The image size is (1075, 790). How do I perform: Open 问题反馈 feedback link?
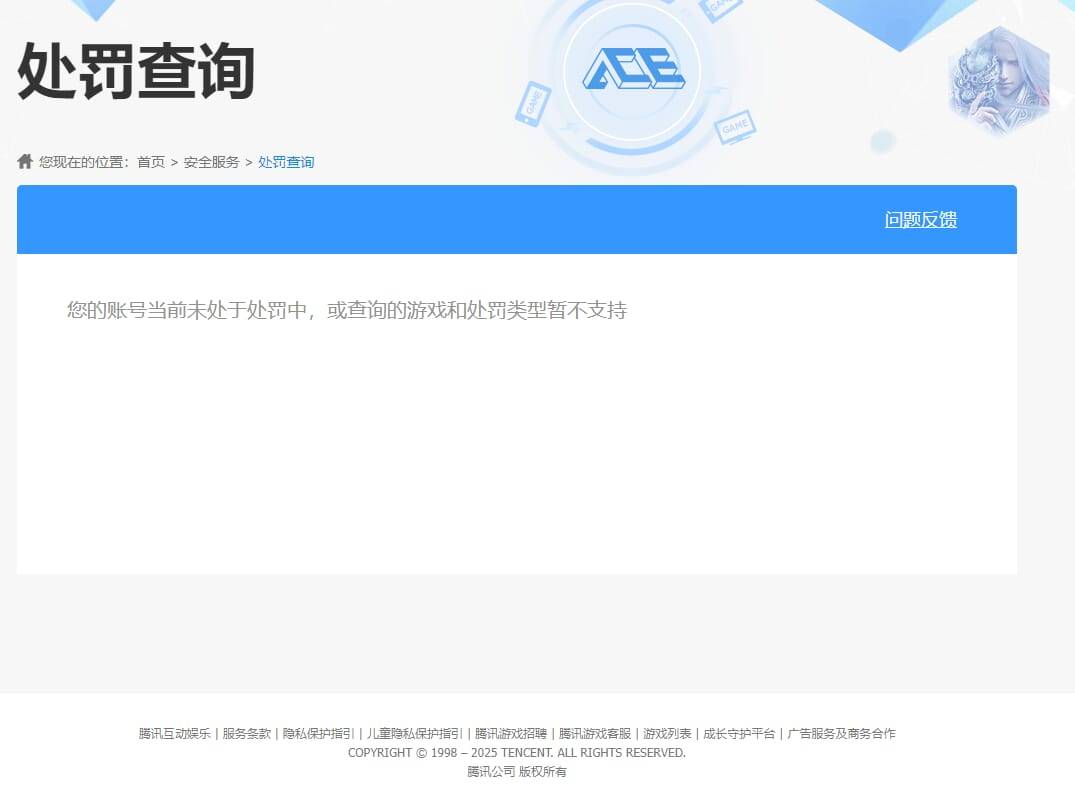point(920,219)
